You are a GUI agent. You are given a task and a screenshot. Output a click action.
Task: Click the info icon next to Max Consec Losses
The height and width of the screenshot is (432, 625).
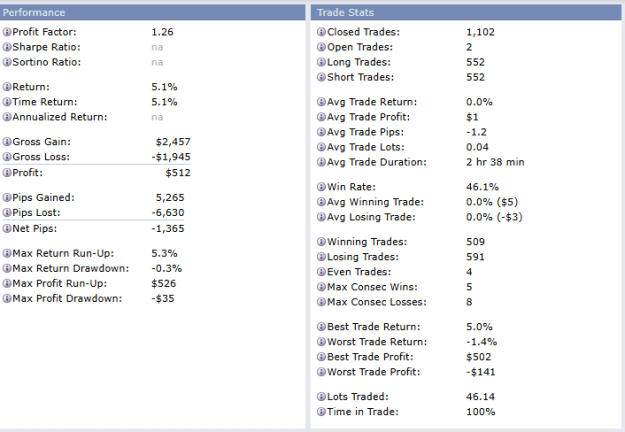[x=321, y=302]
